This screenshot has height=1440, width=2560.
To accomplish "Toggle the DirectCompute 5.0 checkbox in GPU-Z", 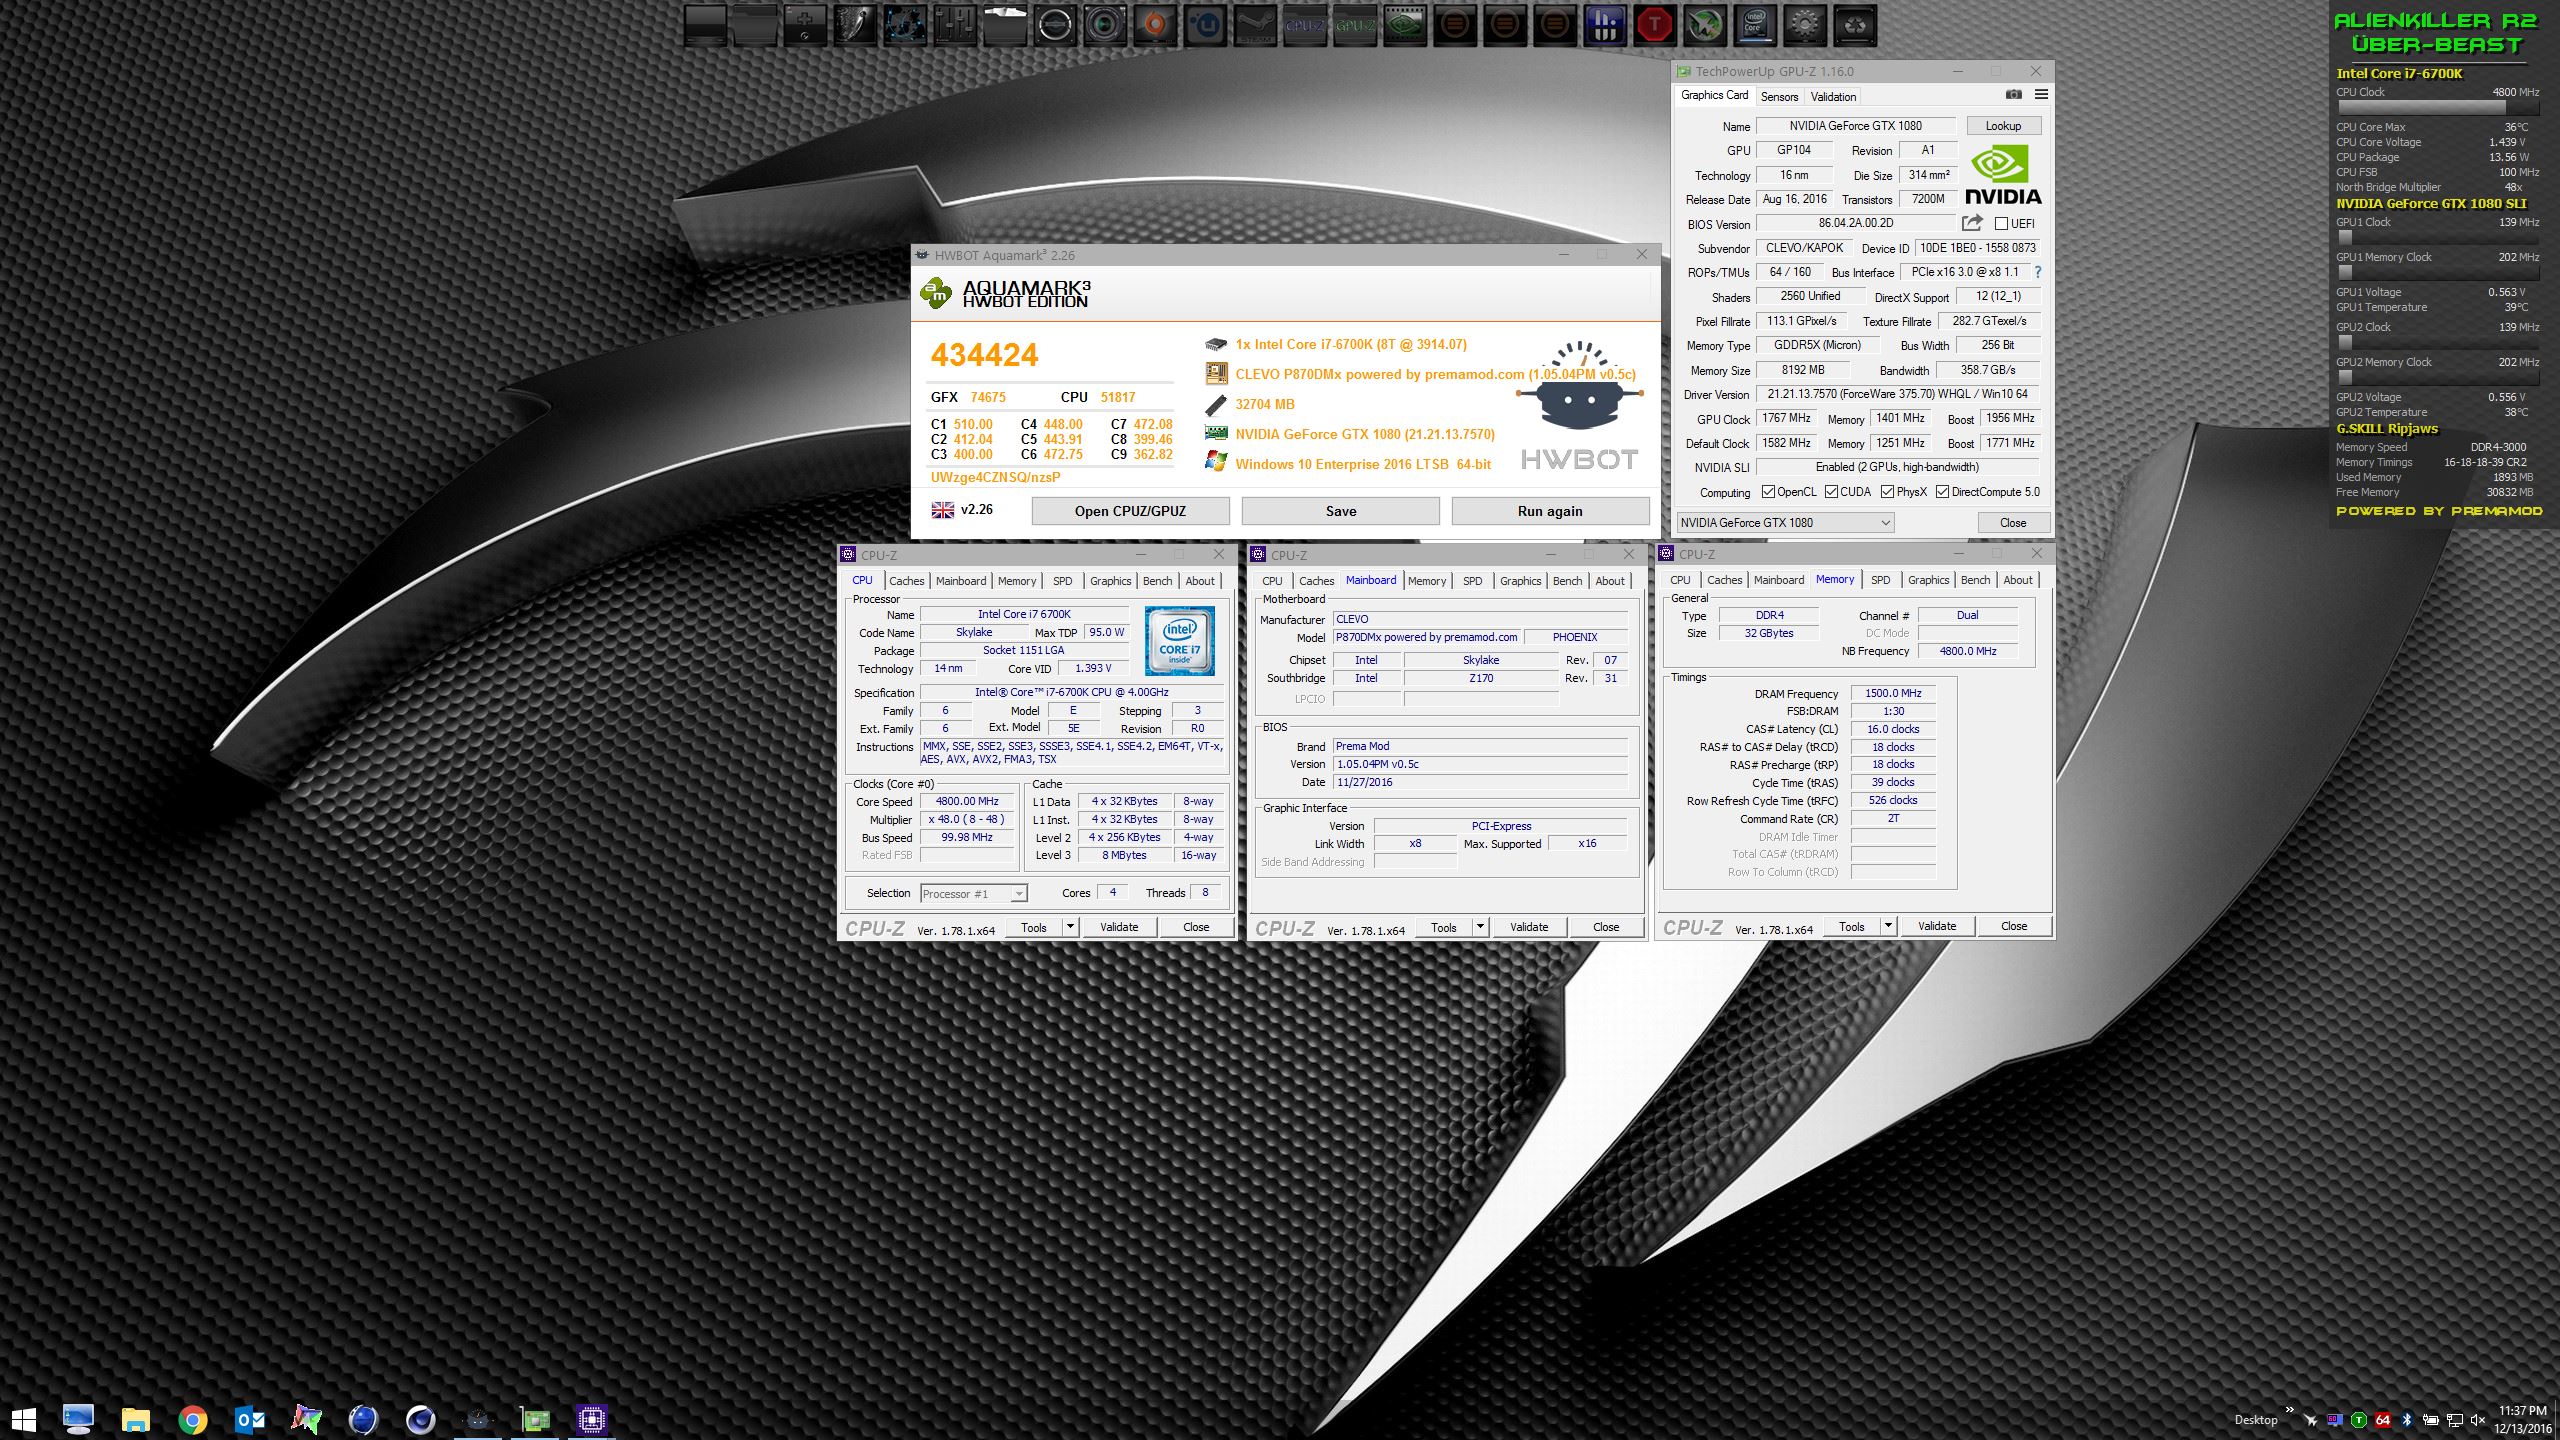I will point(1943,492).
